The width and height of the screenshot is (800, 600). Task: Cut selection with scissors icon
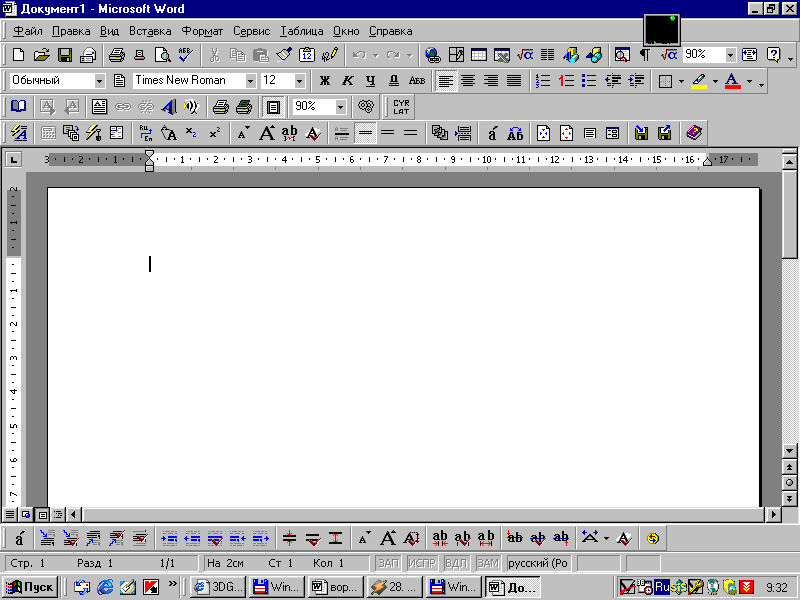215,55
